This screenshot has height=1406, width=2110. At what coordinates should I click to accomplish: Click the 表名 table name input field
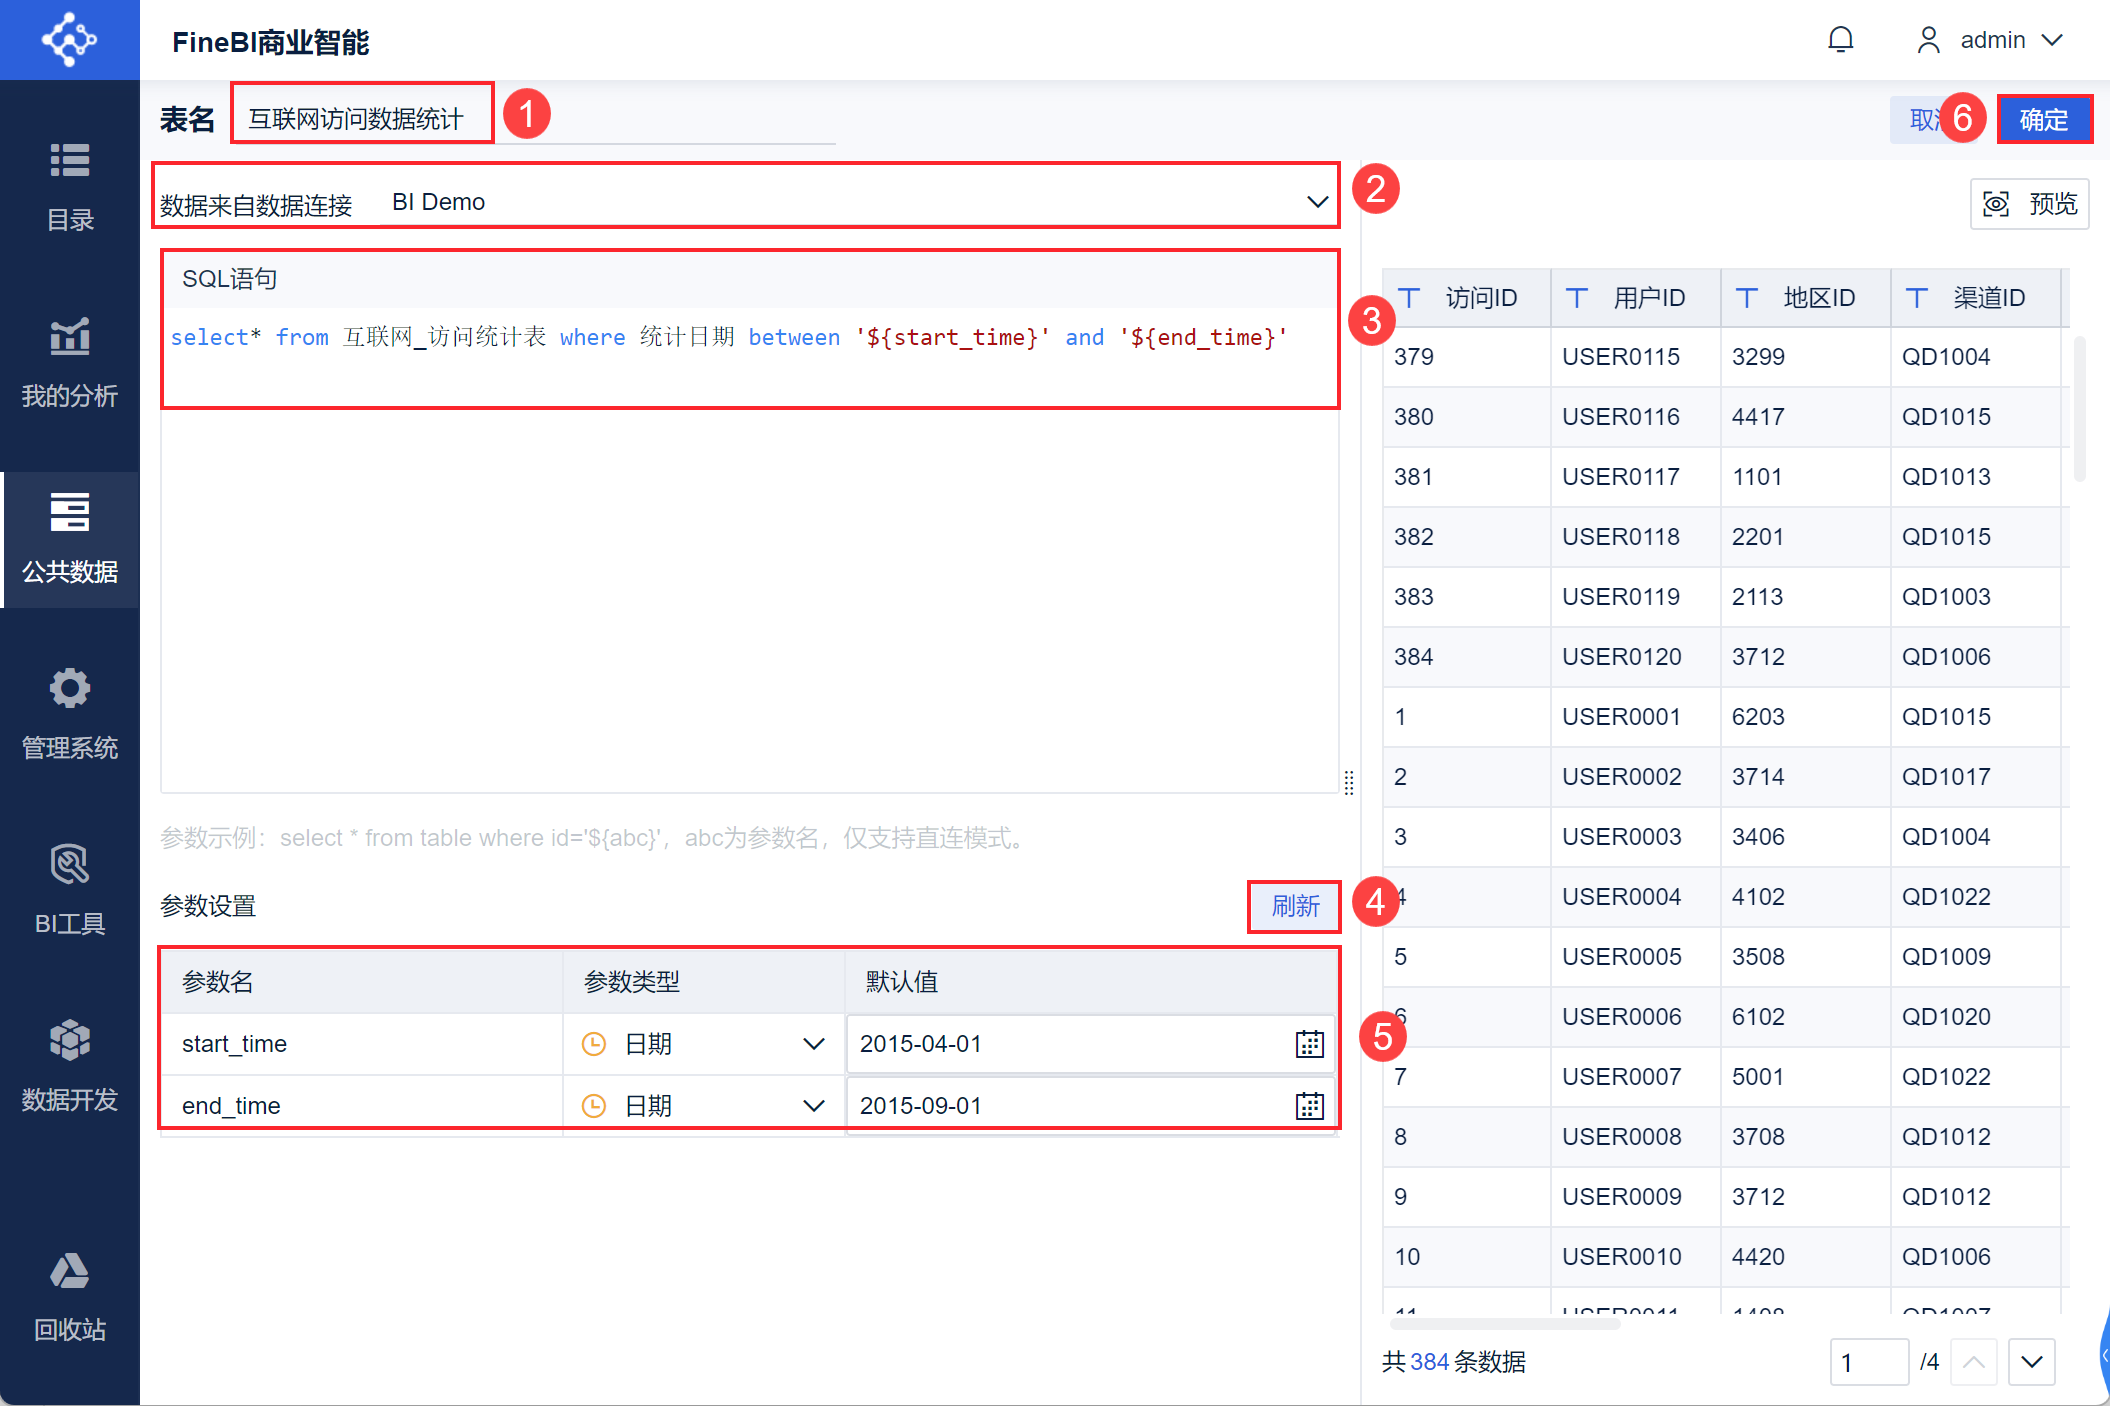pos(360,119)
